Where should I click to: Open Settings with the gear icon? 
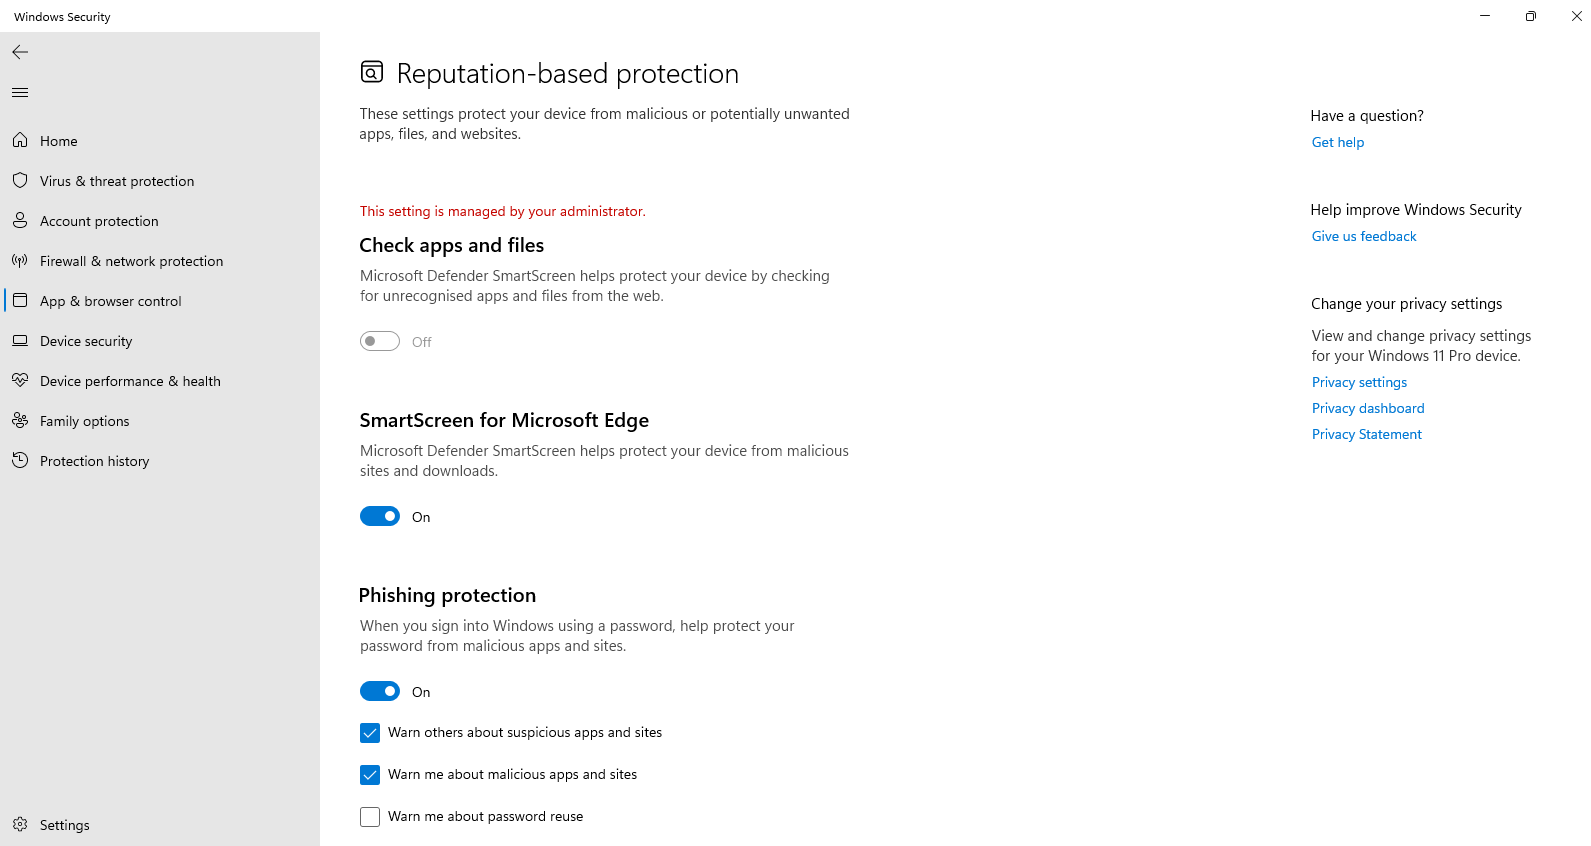tap(20, 825)
